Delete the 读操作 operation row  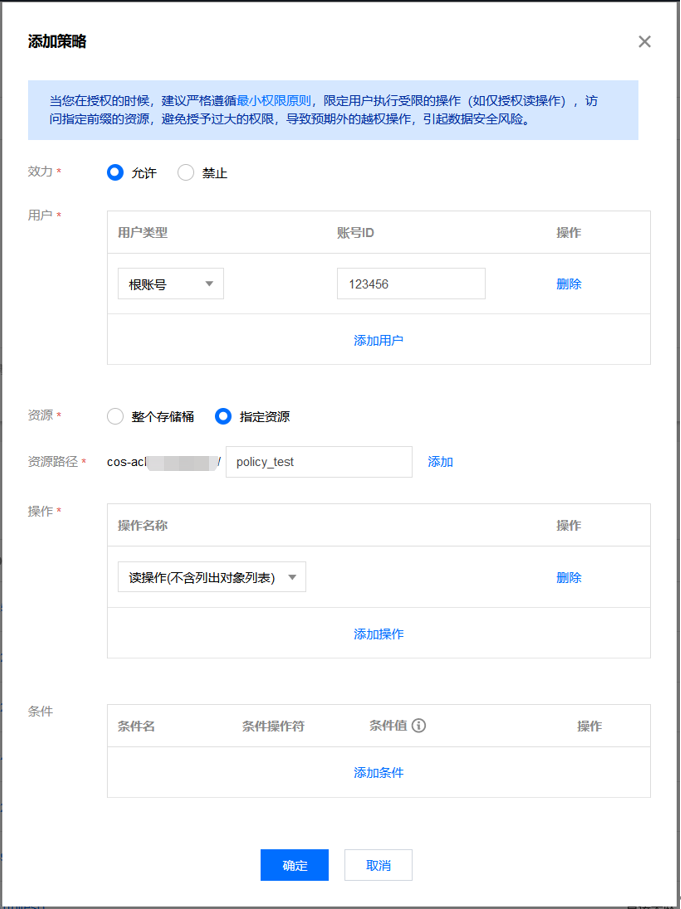pyautogui.click(x=568, y=577)
